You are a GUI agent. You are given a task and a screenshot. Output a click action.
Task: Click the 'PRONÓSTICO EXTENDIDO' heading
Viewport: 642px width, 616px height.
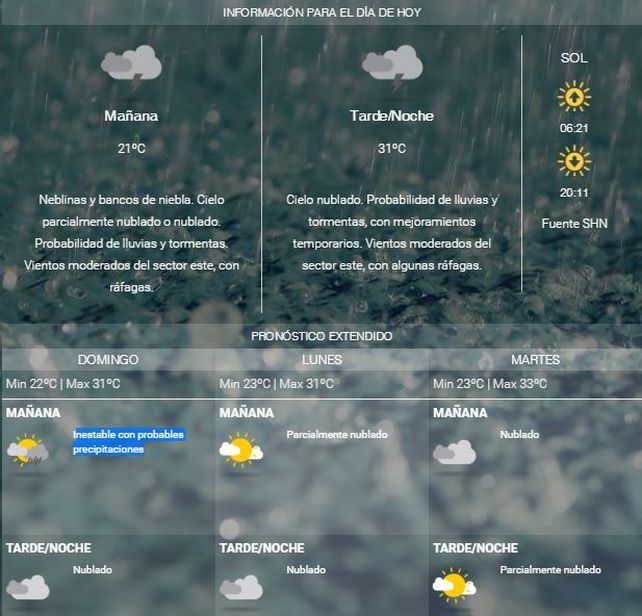[x=322, y=336]
